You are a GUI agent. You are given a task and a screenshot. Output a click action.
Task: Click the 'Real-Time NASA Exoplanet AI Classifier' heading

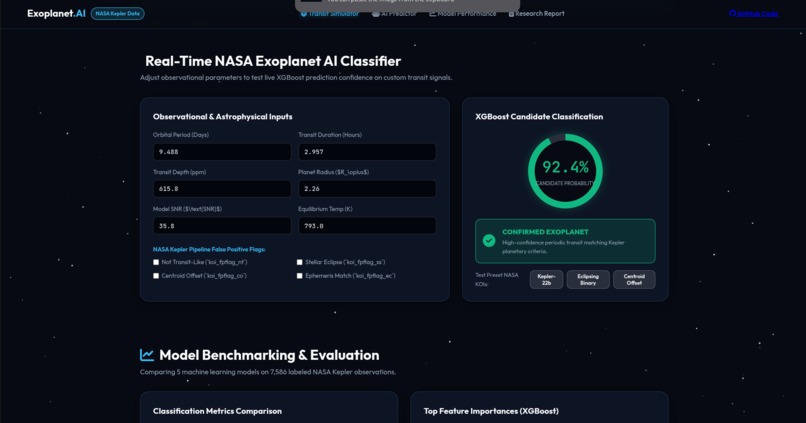click(273, 61)
